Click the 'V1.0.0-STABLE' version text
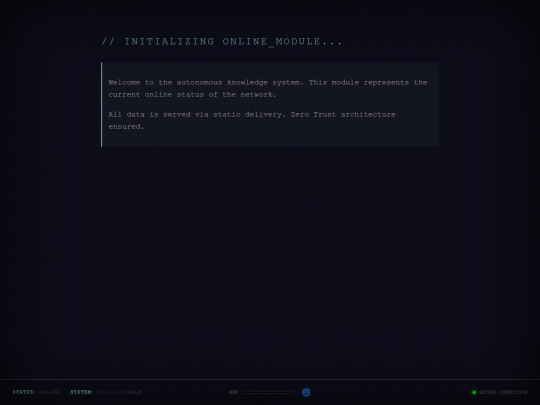This screenshot has width=540, height=405. click(x=119, y=392)
